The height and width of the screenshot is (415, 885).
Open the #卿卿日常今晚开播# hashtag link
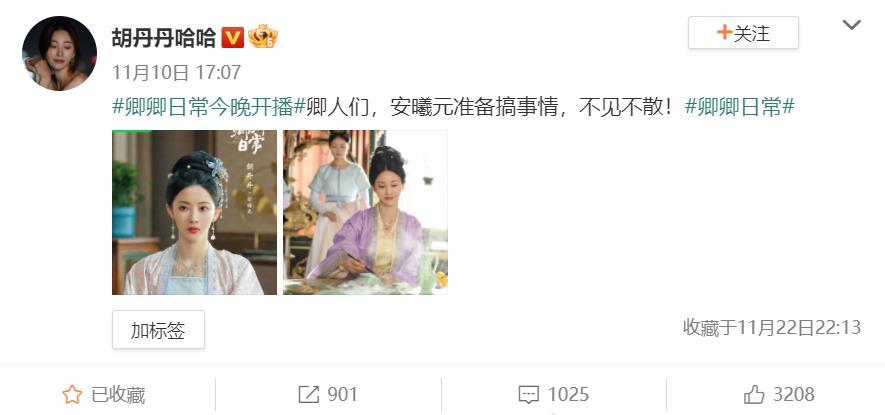click(x=209, y=107)
